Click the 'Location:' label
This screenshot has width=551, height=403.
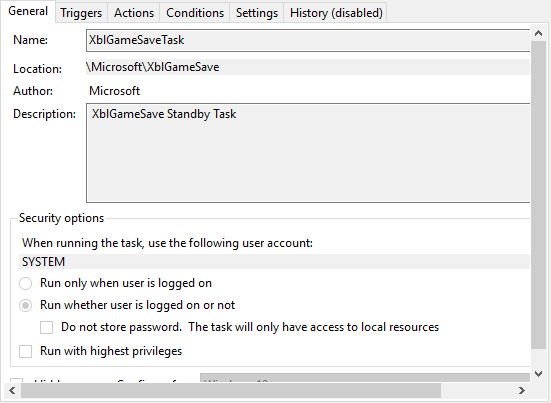click(x=38, y=69)
